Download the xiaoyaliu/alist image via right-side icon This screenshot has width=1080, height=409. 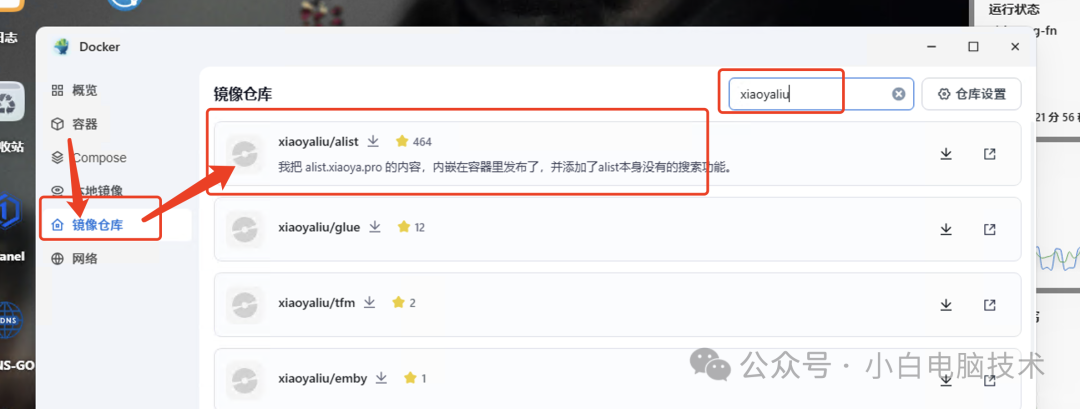click(946, 154)
